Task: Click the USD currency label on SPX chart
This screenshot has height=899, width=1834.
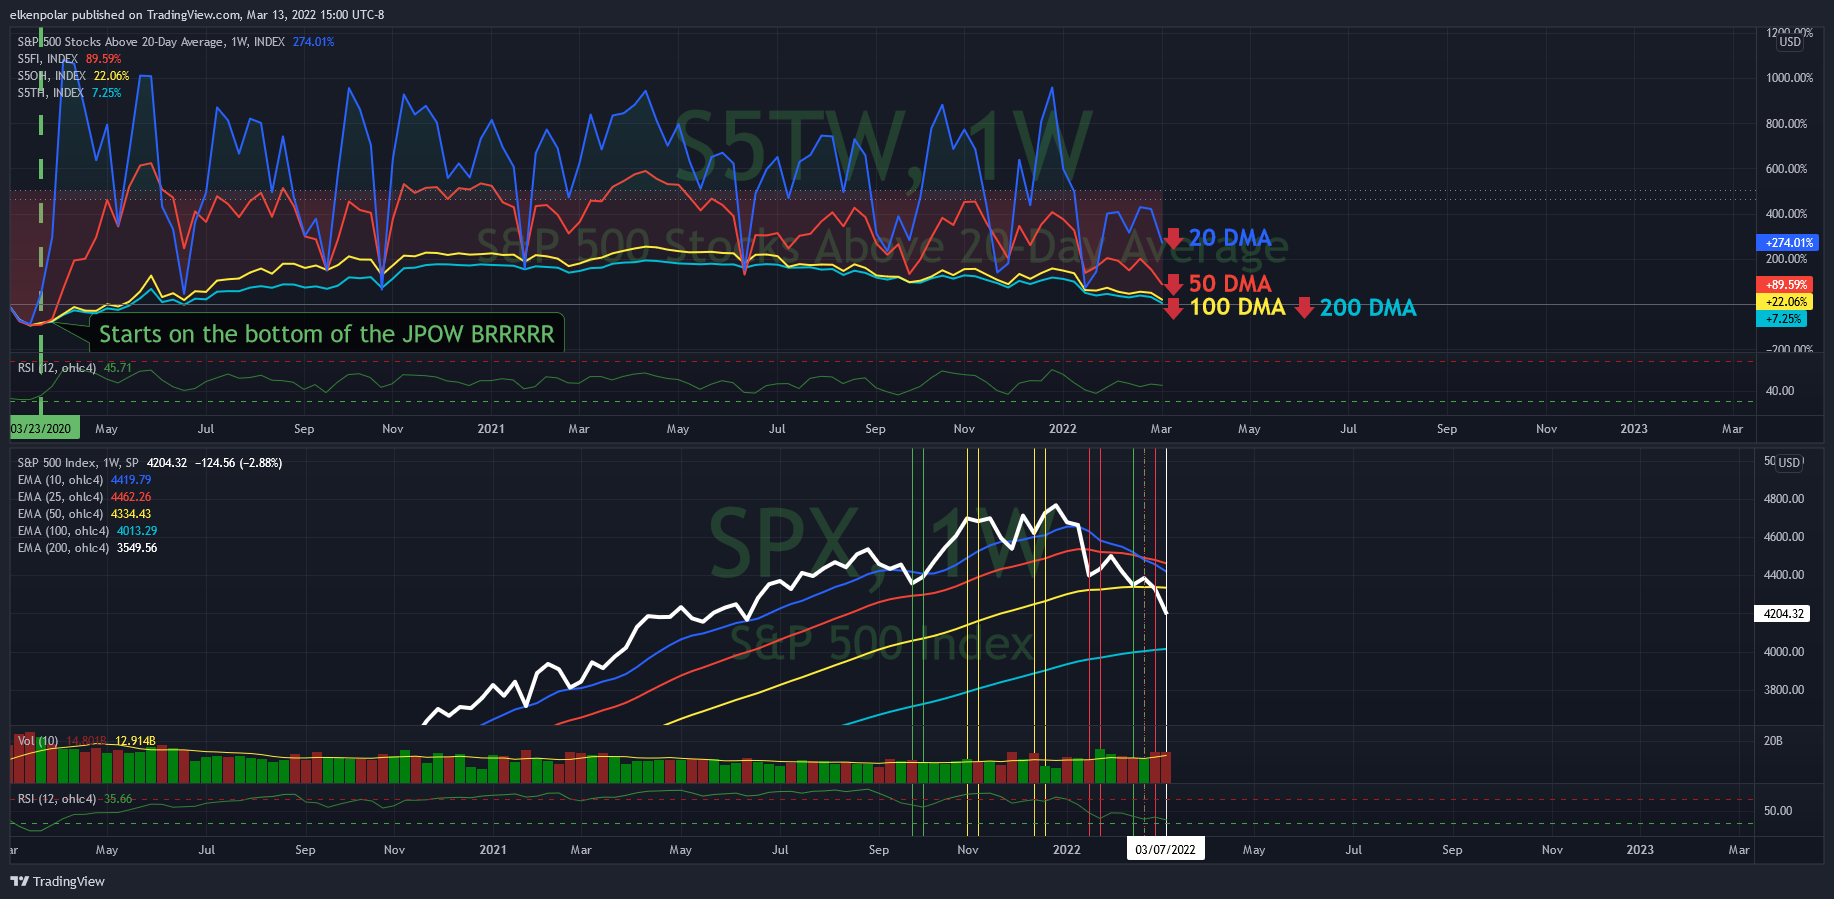Action: click(x=1790, y=463)
